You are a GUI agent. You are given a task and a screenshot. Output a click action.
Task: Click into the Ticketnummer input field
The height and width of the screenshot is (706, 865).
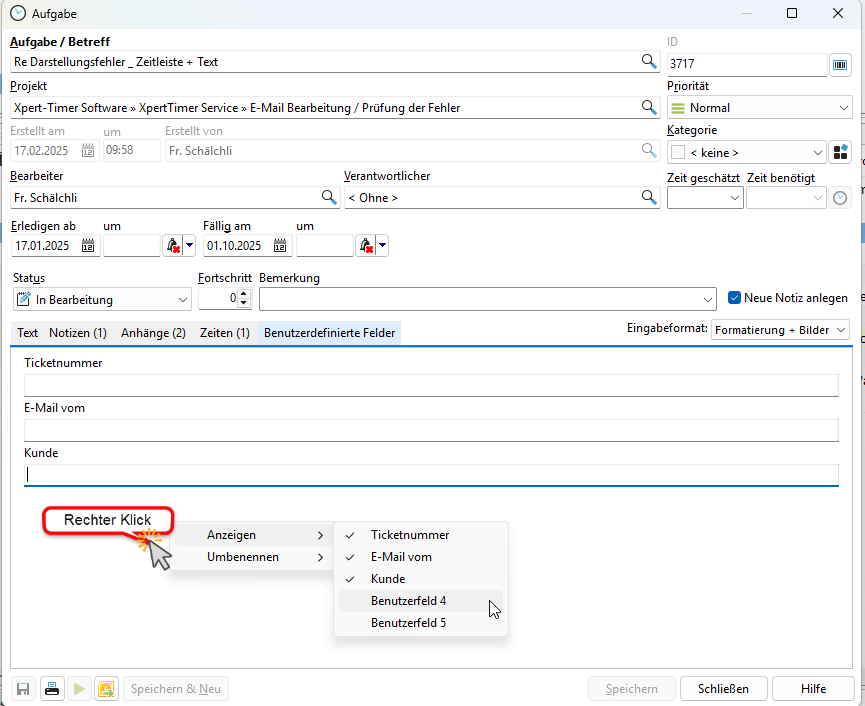click(x=430, y=385)
